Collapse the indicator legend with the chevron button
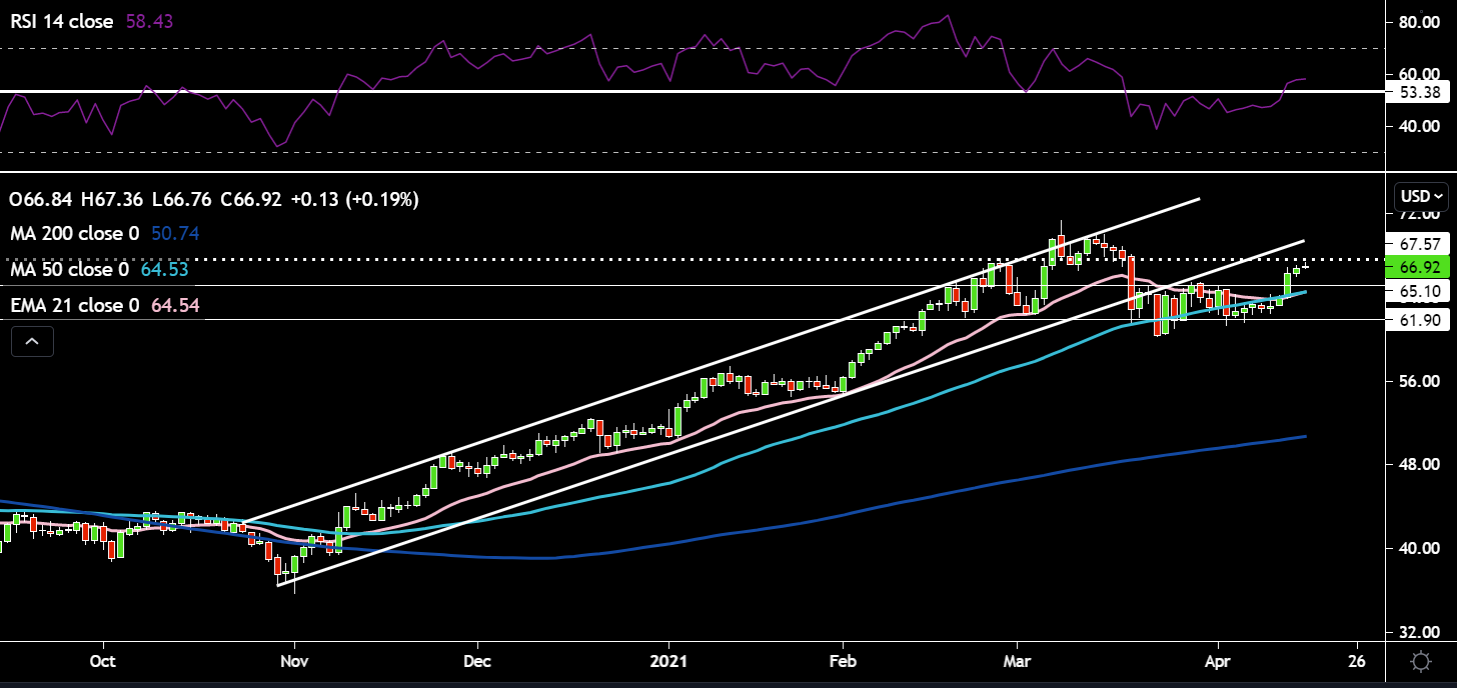This screenshot has height=688, width=1457. (32, 342)
